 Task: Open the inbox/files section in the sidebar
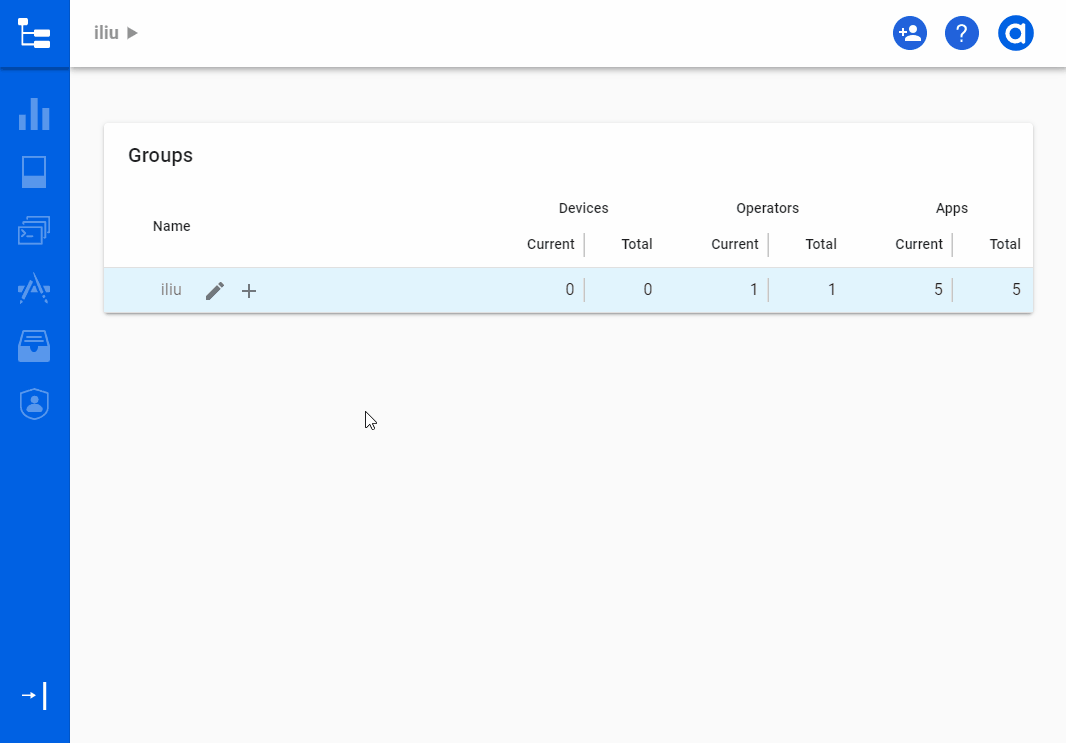(x=34, y=346)
